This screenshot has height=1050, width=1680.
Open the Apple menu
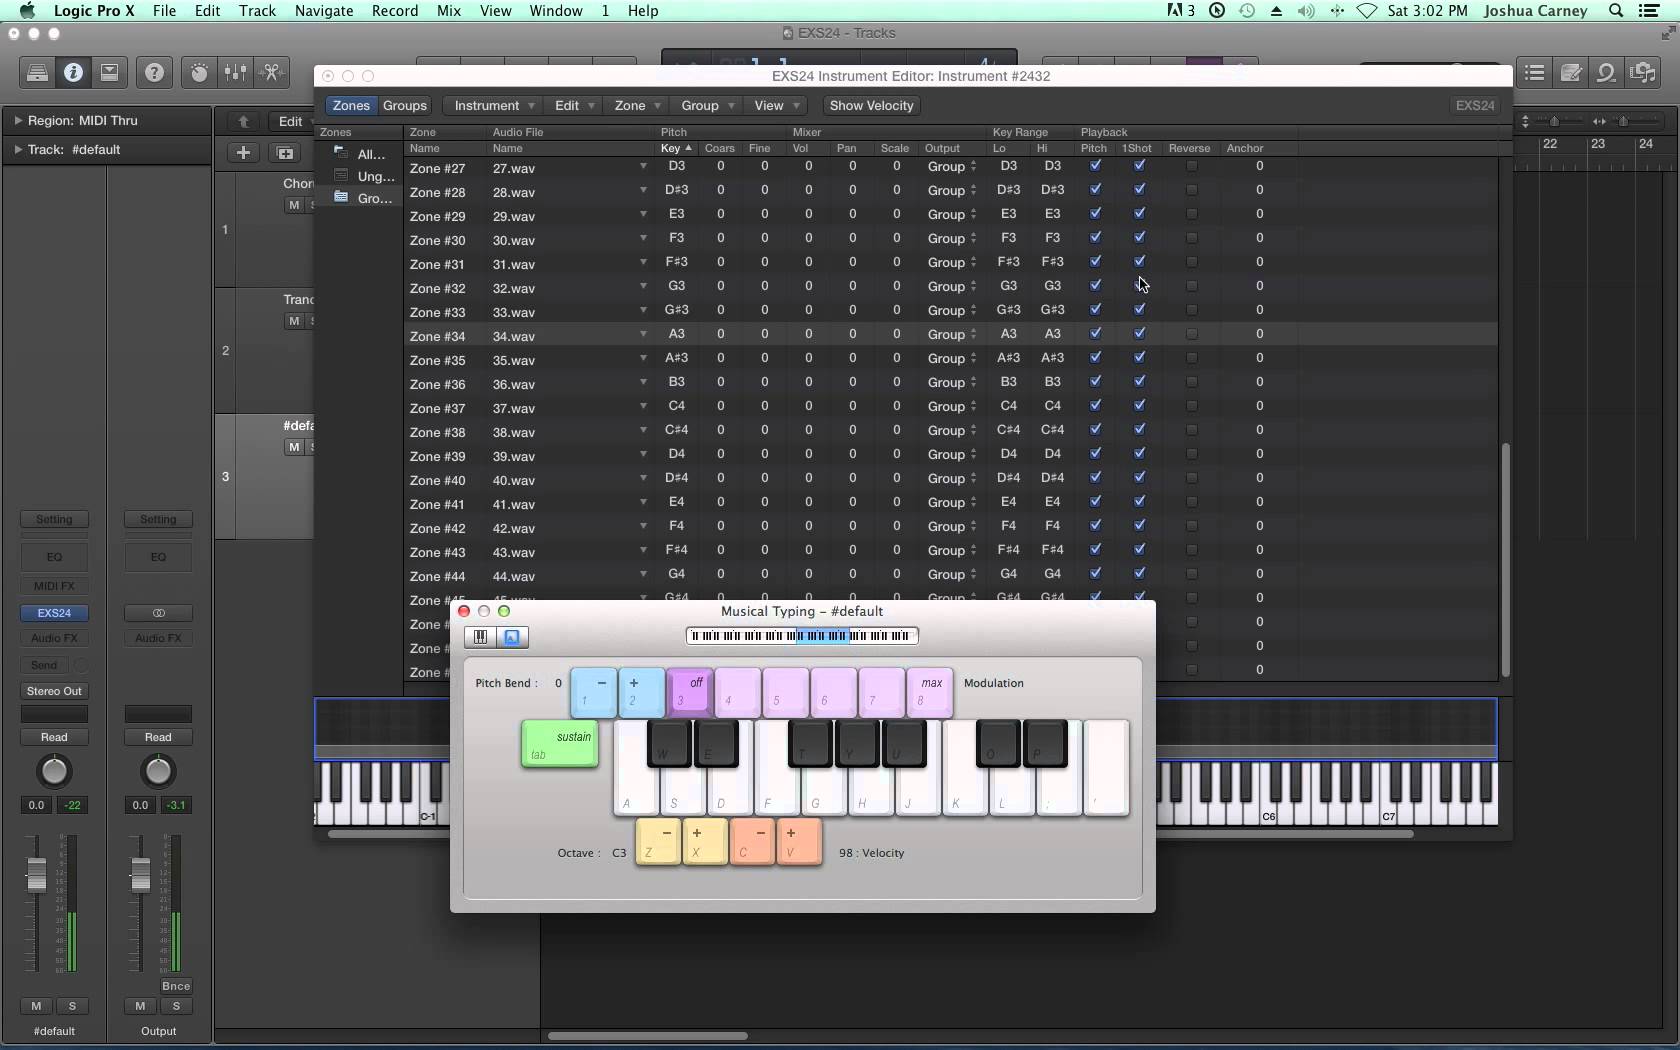[27, 11]
